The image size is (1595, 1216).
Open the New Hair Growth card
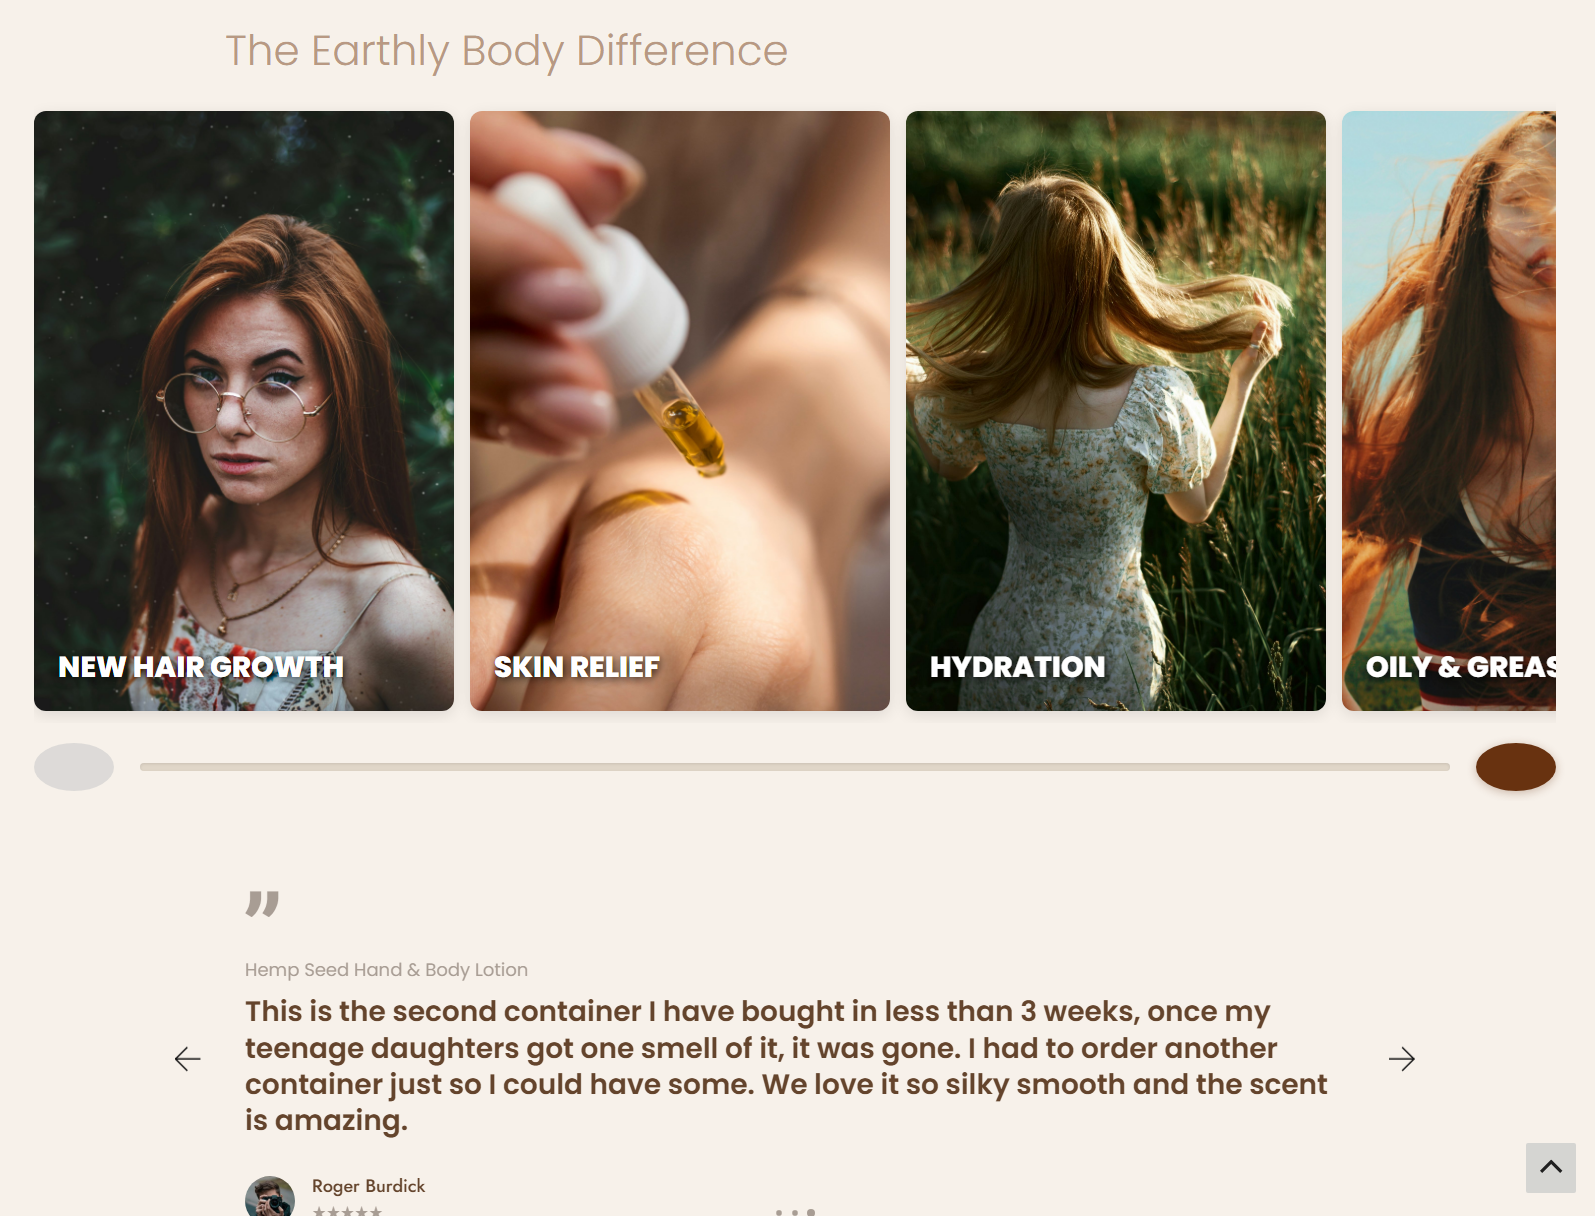coord(244,411)
